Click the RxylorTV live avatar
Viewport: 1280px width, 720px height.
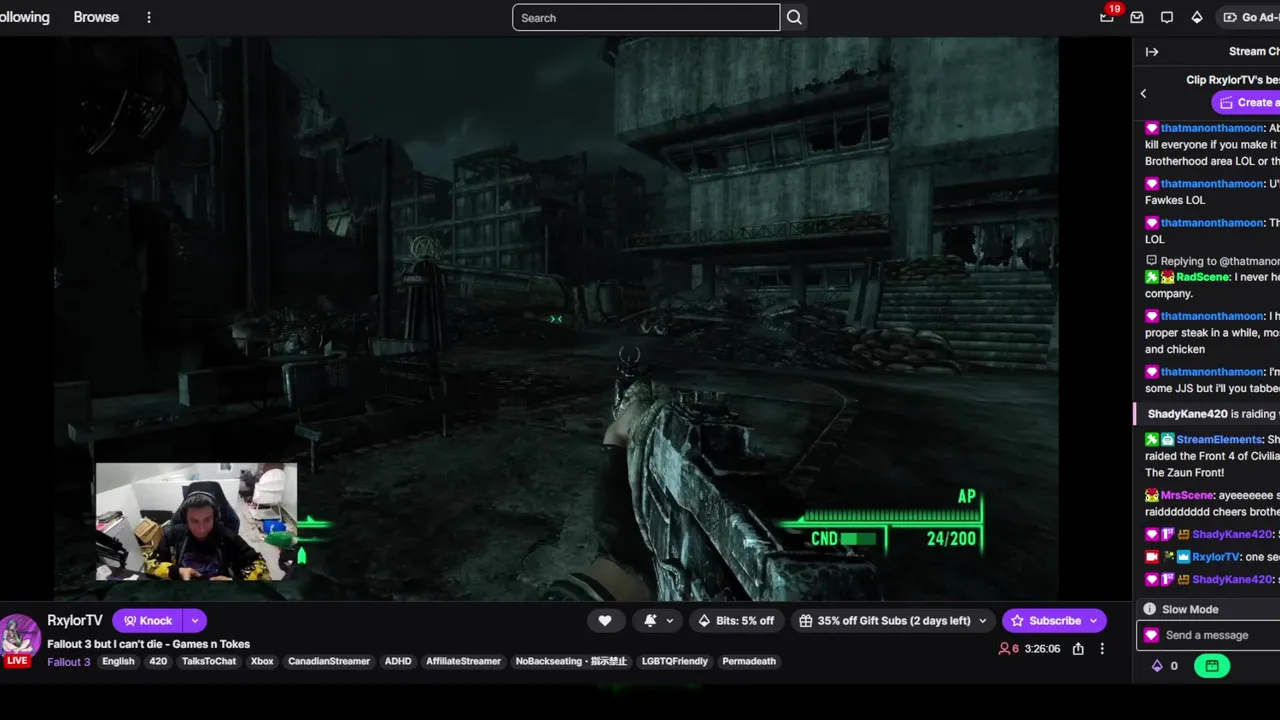pyautogui.click(x=18, y=640)
